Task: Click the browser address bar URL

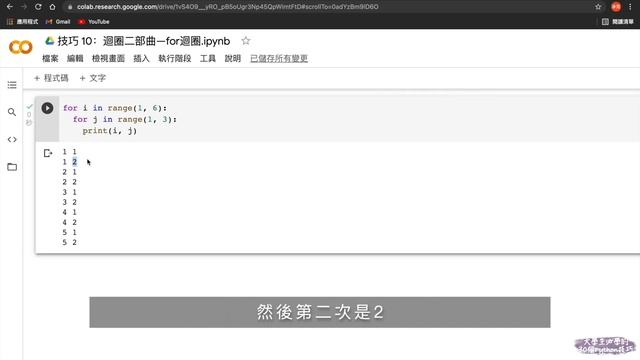Action: (228, 7)
